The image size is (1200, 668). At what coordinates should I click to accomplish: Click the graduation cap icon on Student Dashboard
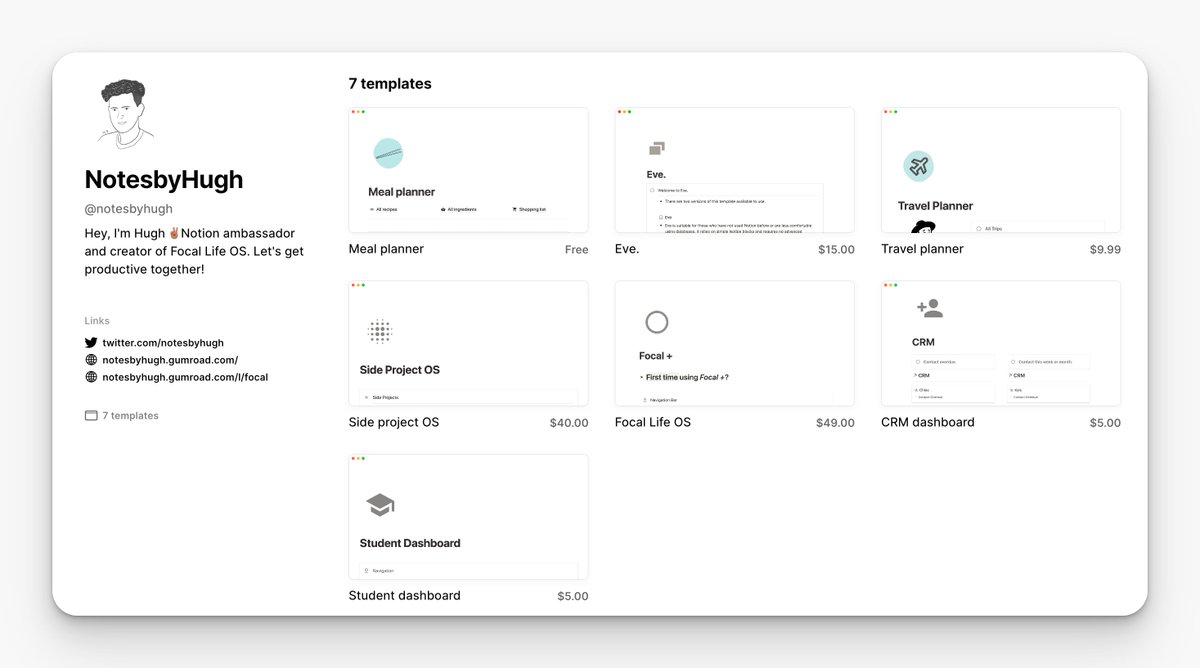(x=380, y=505)
